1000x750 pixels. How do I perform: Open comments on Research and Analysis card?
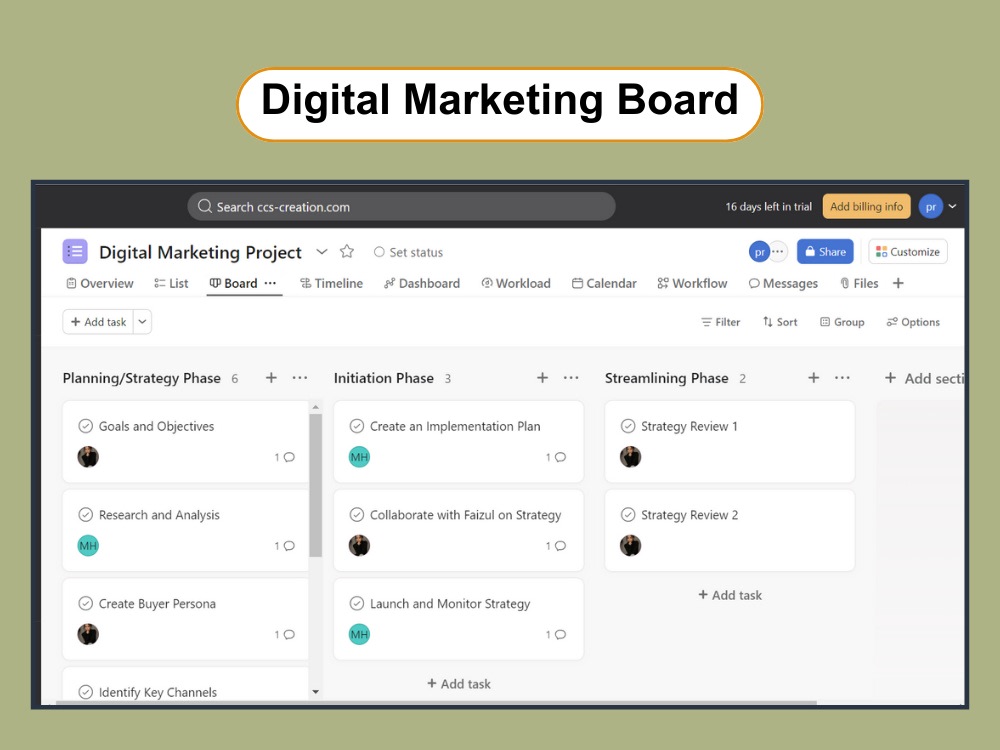click(x=284, y=546)
